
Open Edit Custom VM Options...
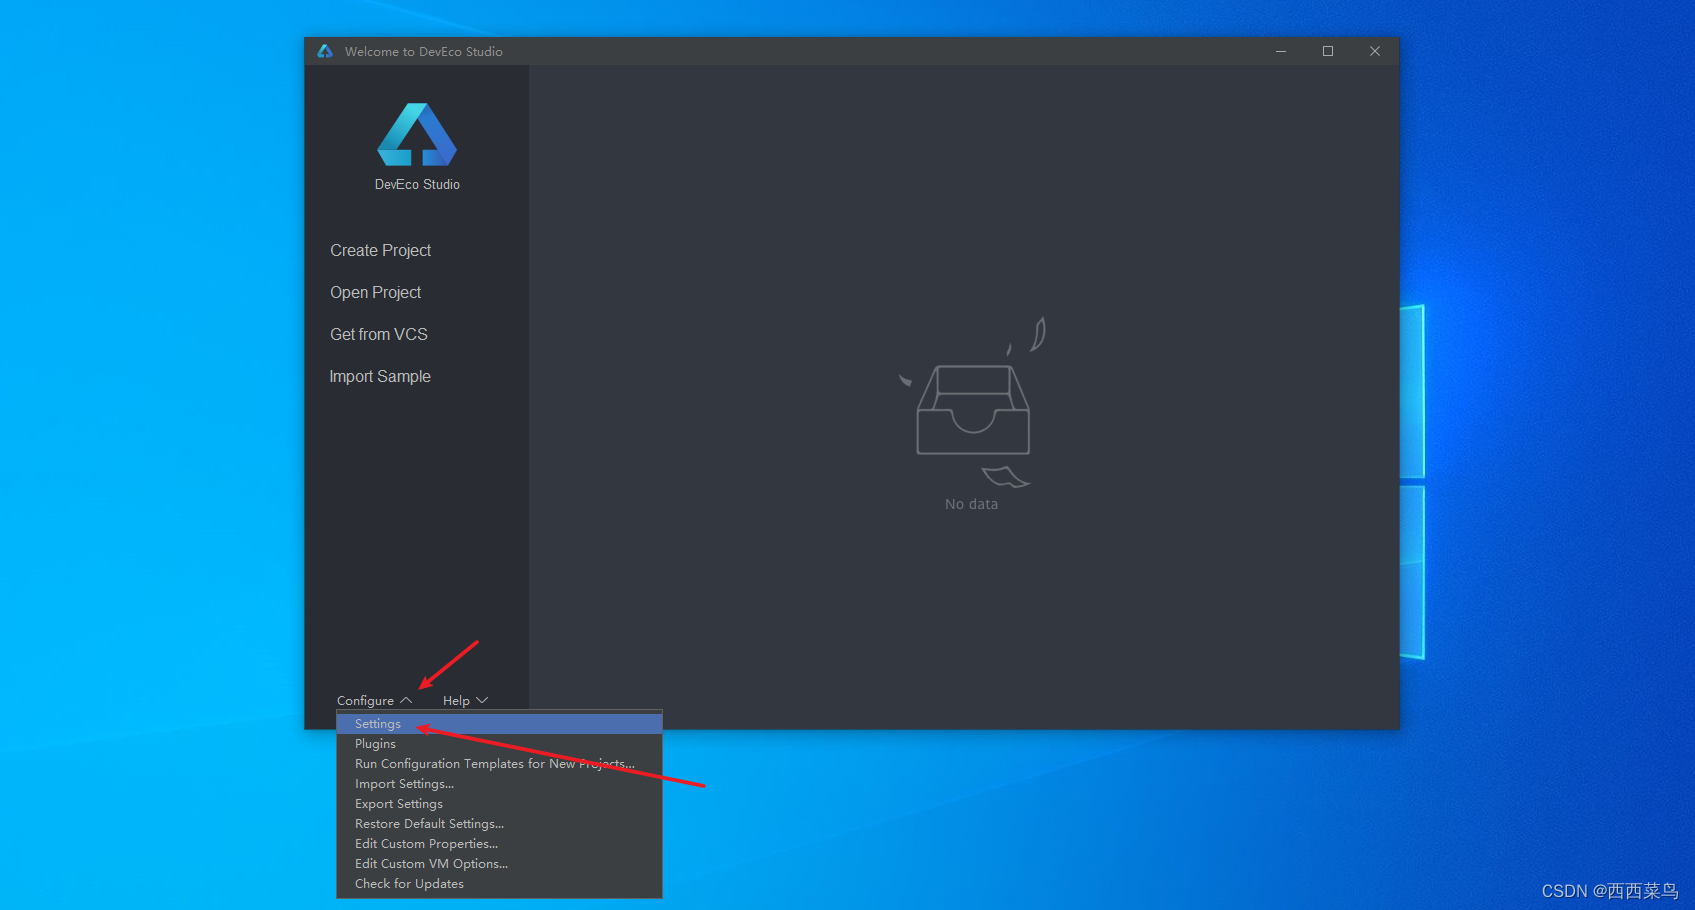(x=499, y=864)
